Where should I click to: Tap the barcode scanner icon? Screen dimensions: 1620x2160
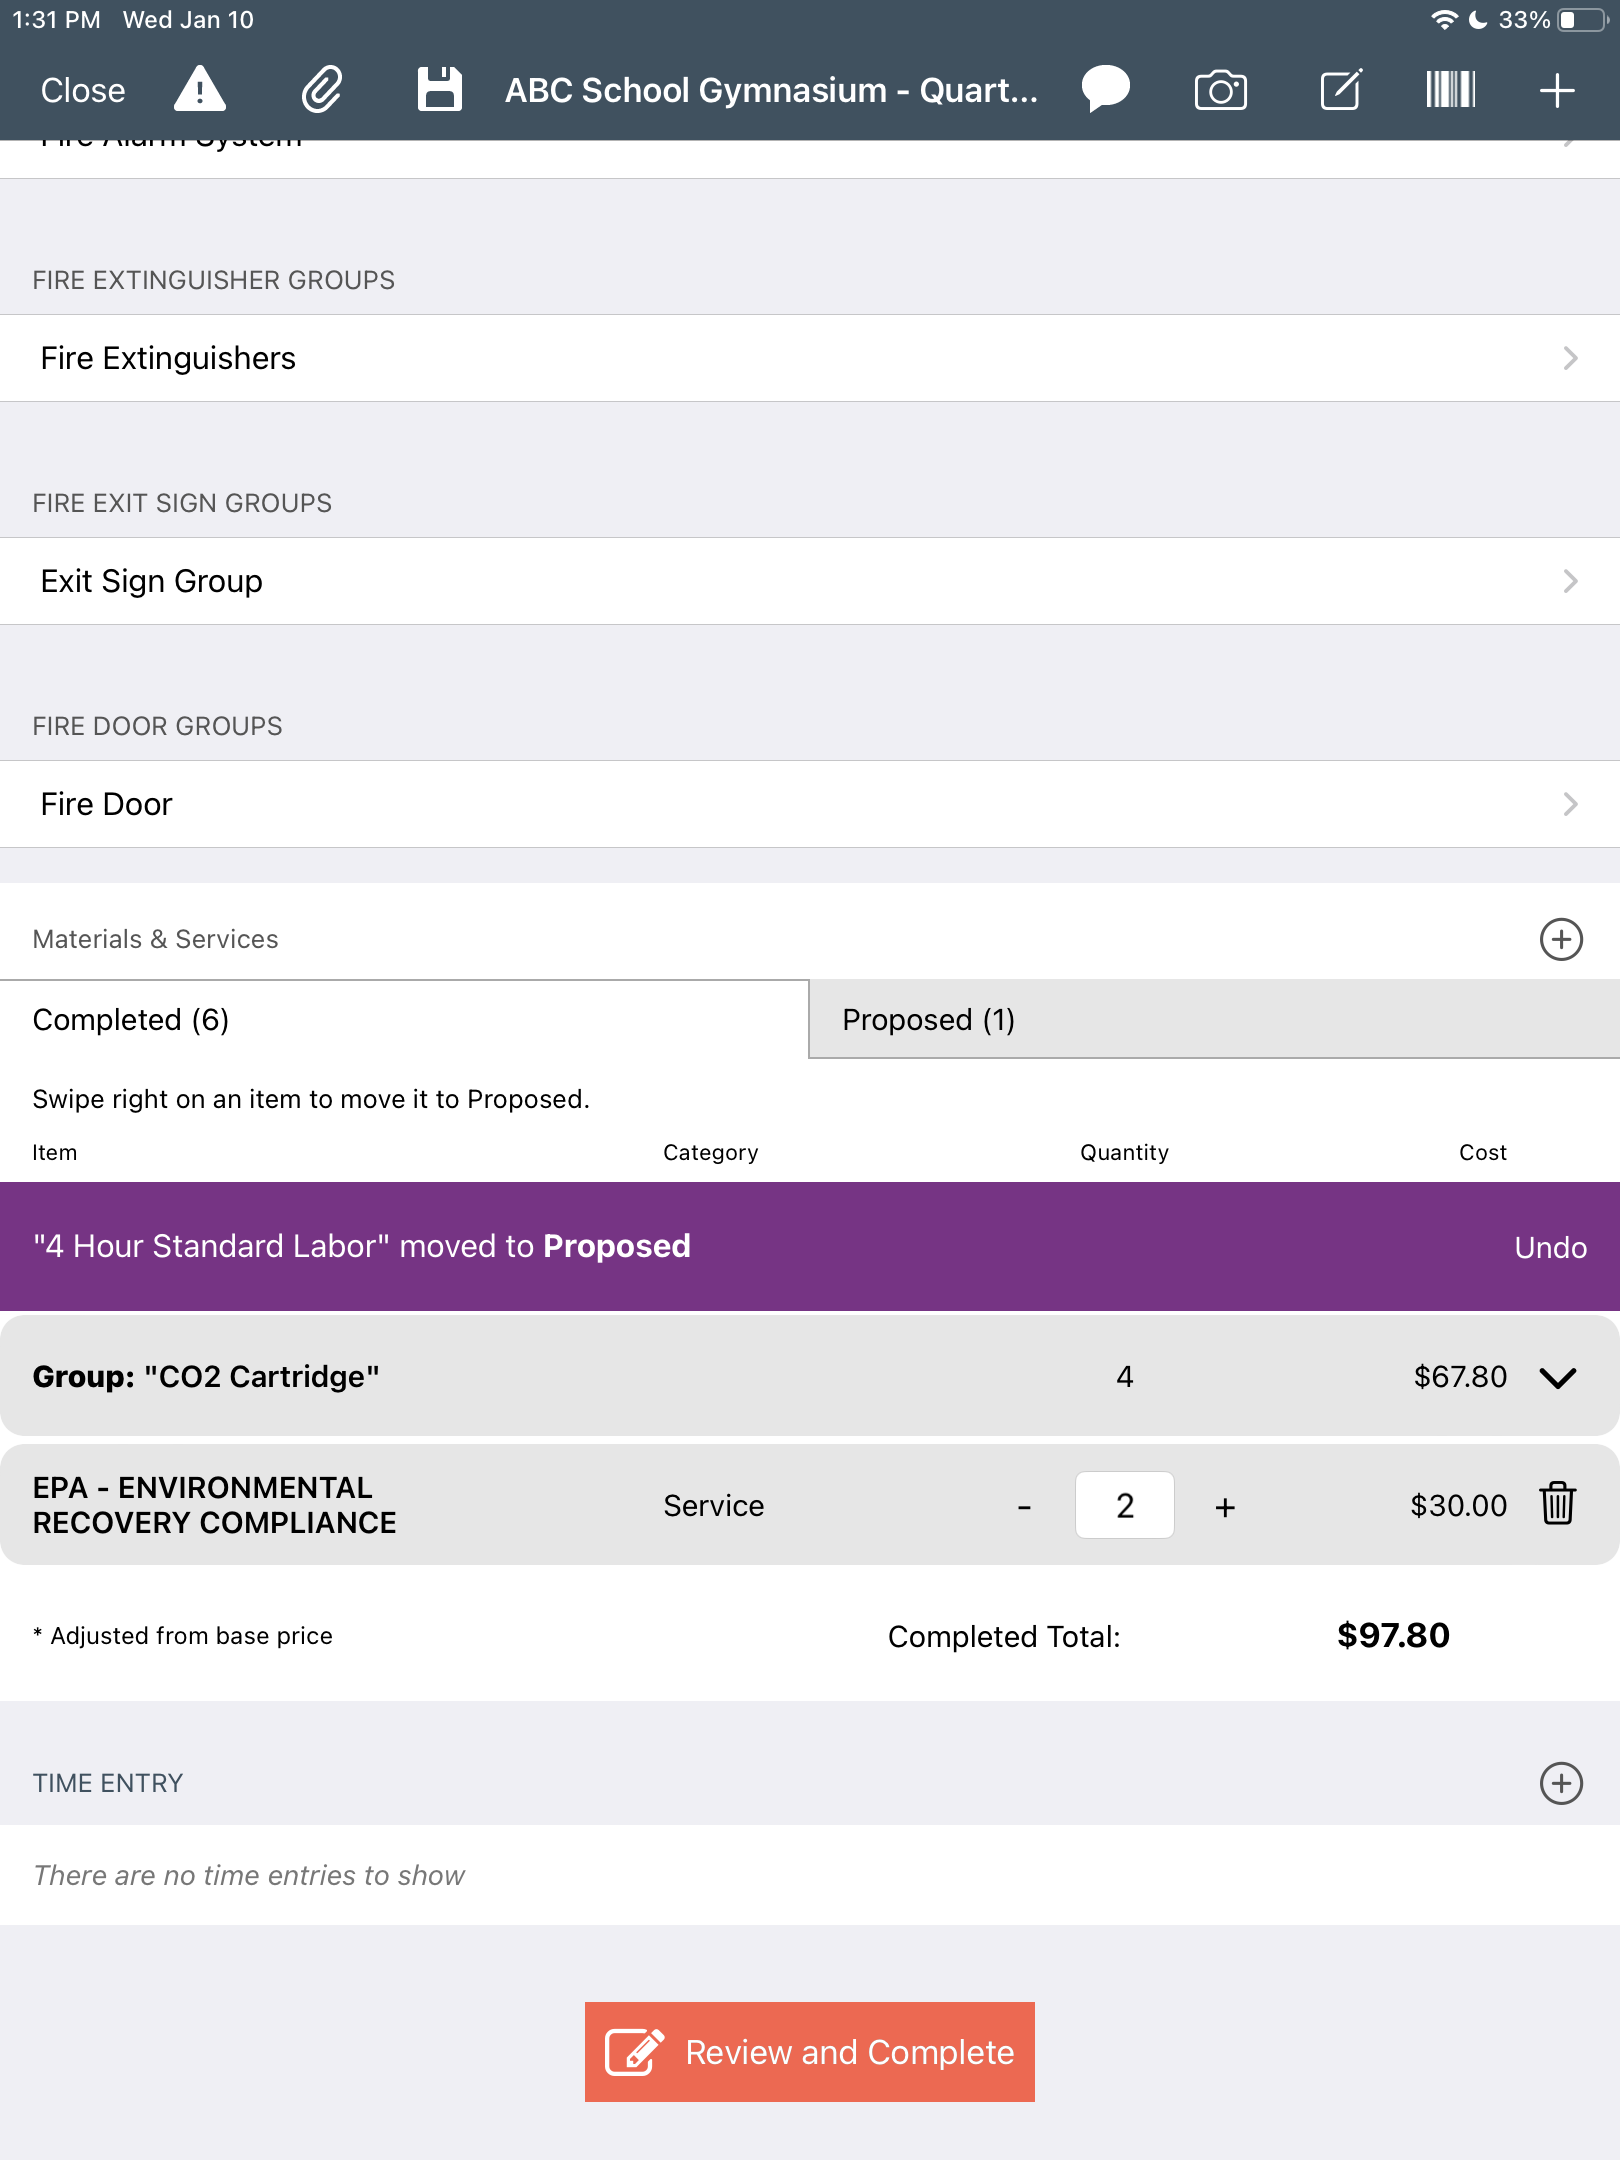click(x=1450, y=90)
